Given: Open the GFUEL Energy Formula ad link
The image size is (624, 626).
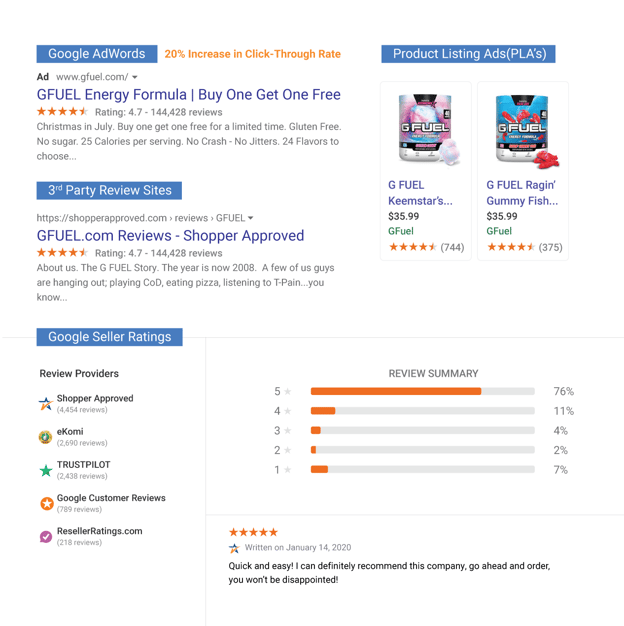Looking at the screenshot, I should (188, 95).
